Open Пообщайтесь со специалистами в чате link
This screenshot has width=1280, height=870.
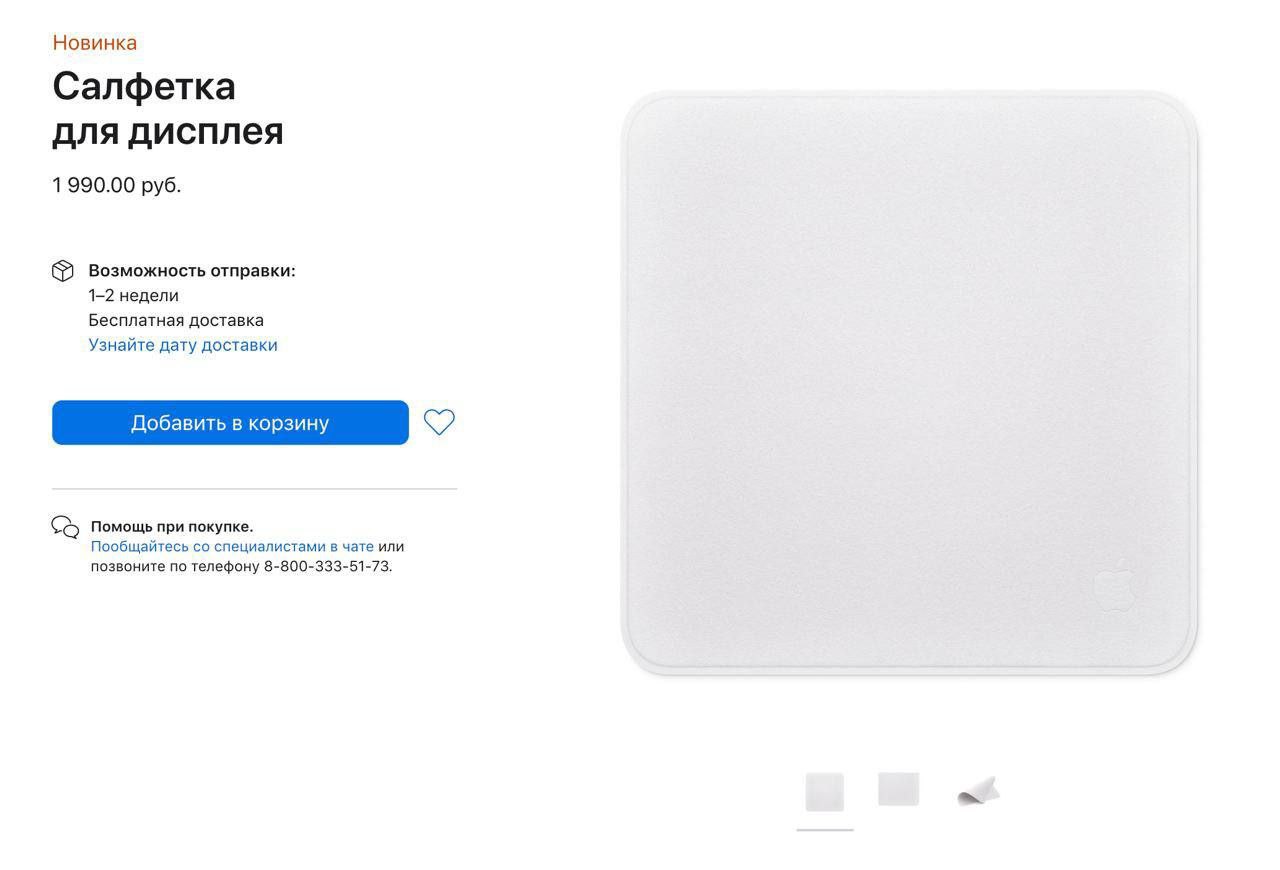coord(232,547)
